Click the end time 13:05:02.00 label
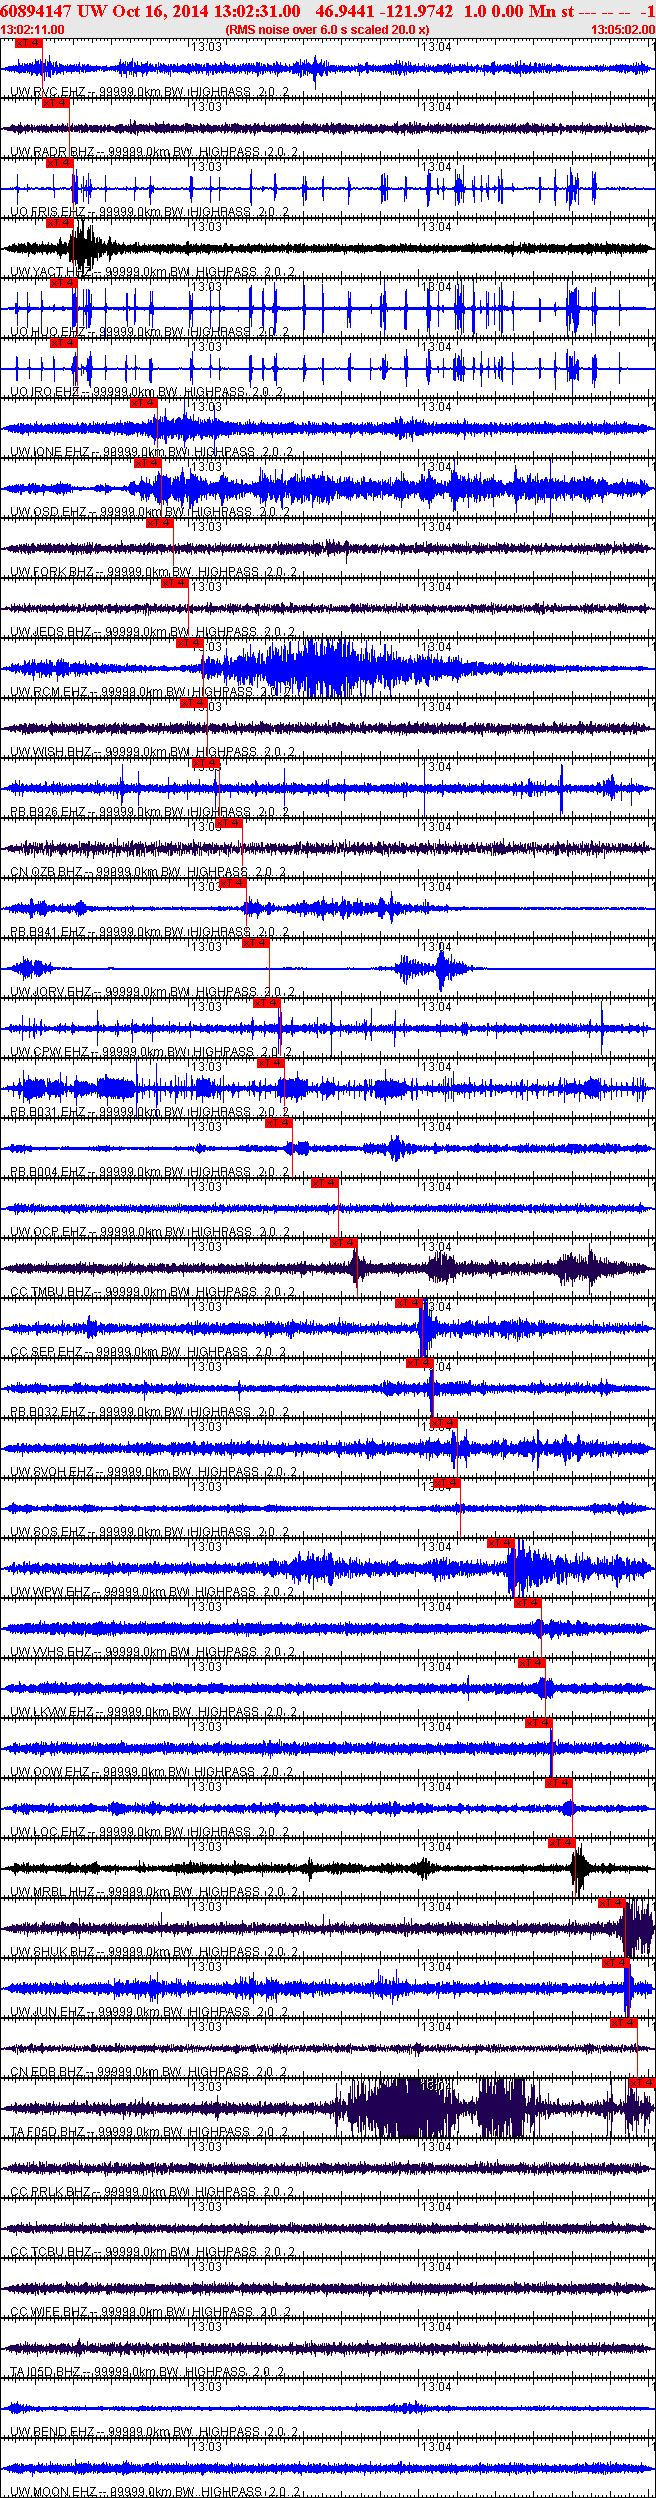This screenshot has height=2498, width=656. tap(622, 30)
